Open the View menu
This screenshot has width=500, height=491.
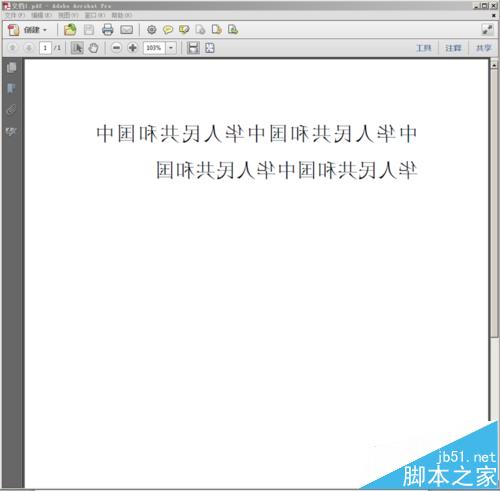[x=68, y=15]
